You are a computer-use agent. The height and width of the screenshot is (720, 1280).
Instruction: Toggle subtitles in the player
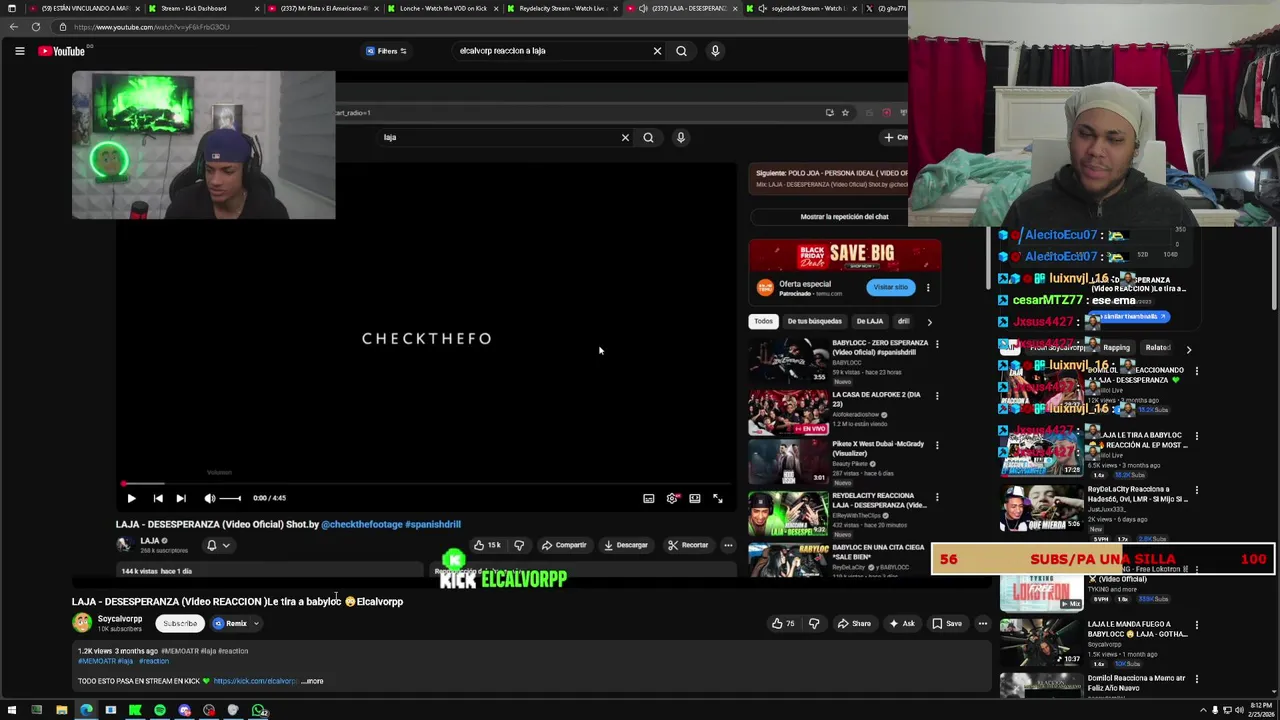click(649, 498)
